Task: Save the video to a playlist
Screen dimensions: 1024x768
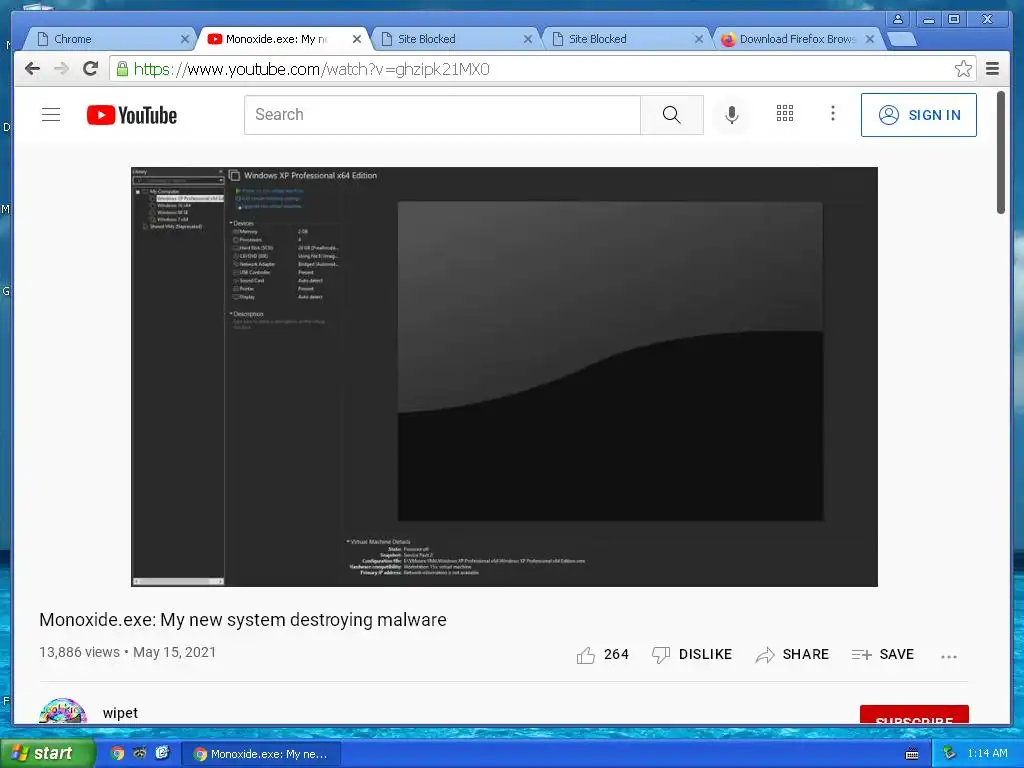Action: coord(882,654)
